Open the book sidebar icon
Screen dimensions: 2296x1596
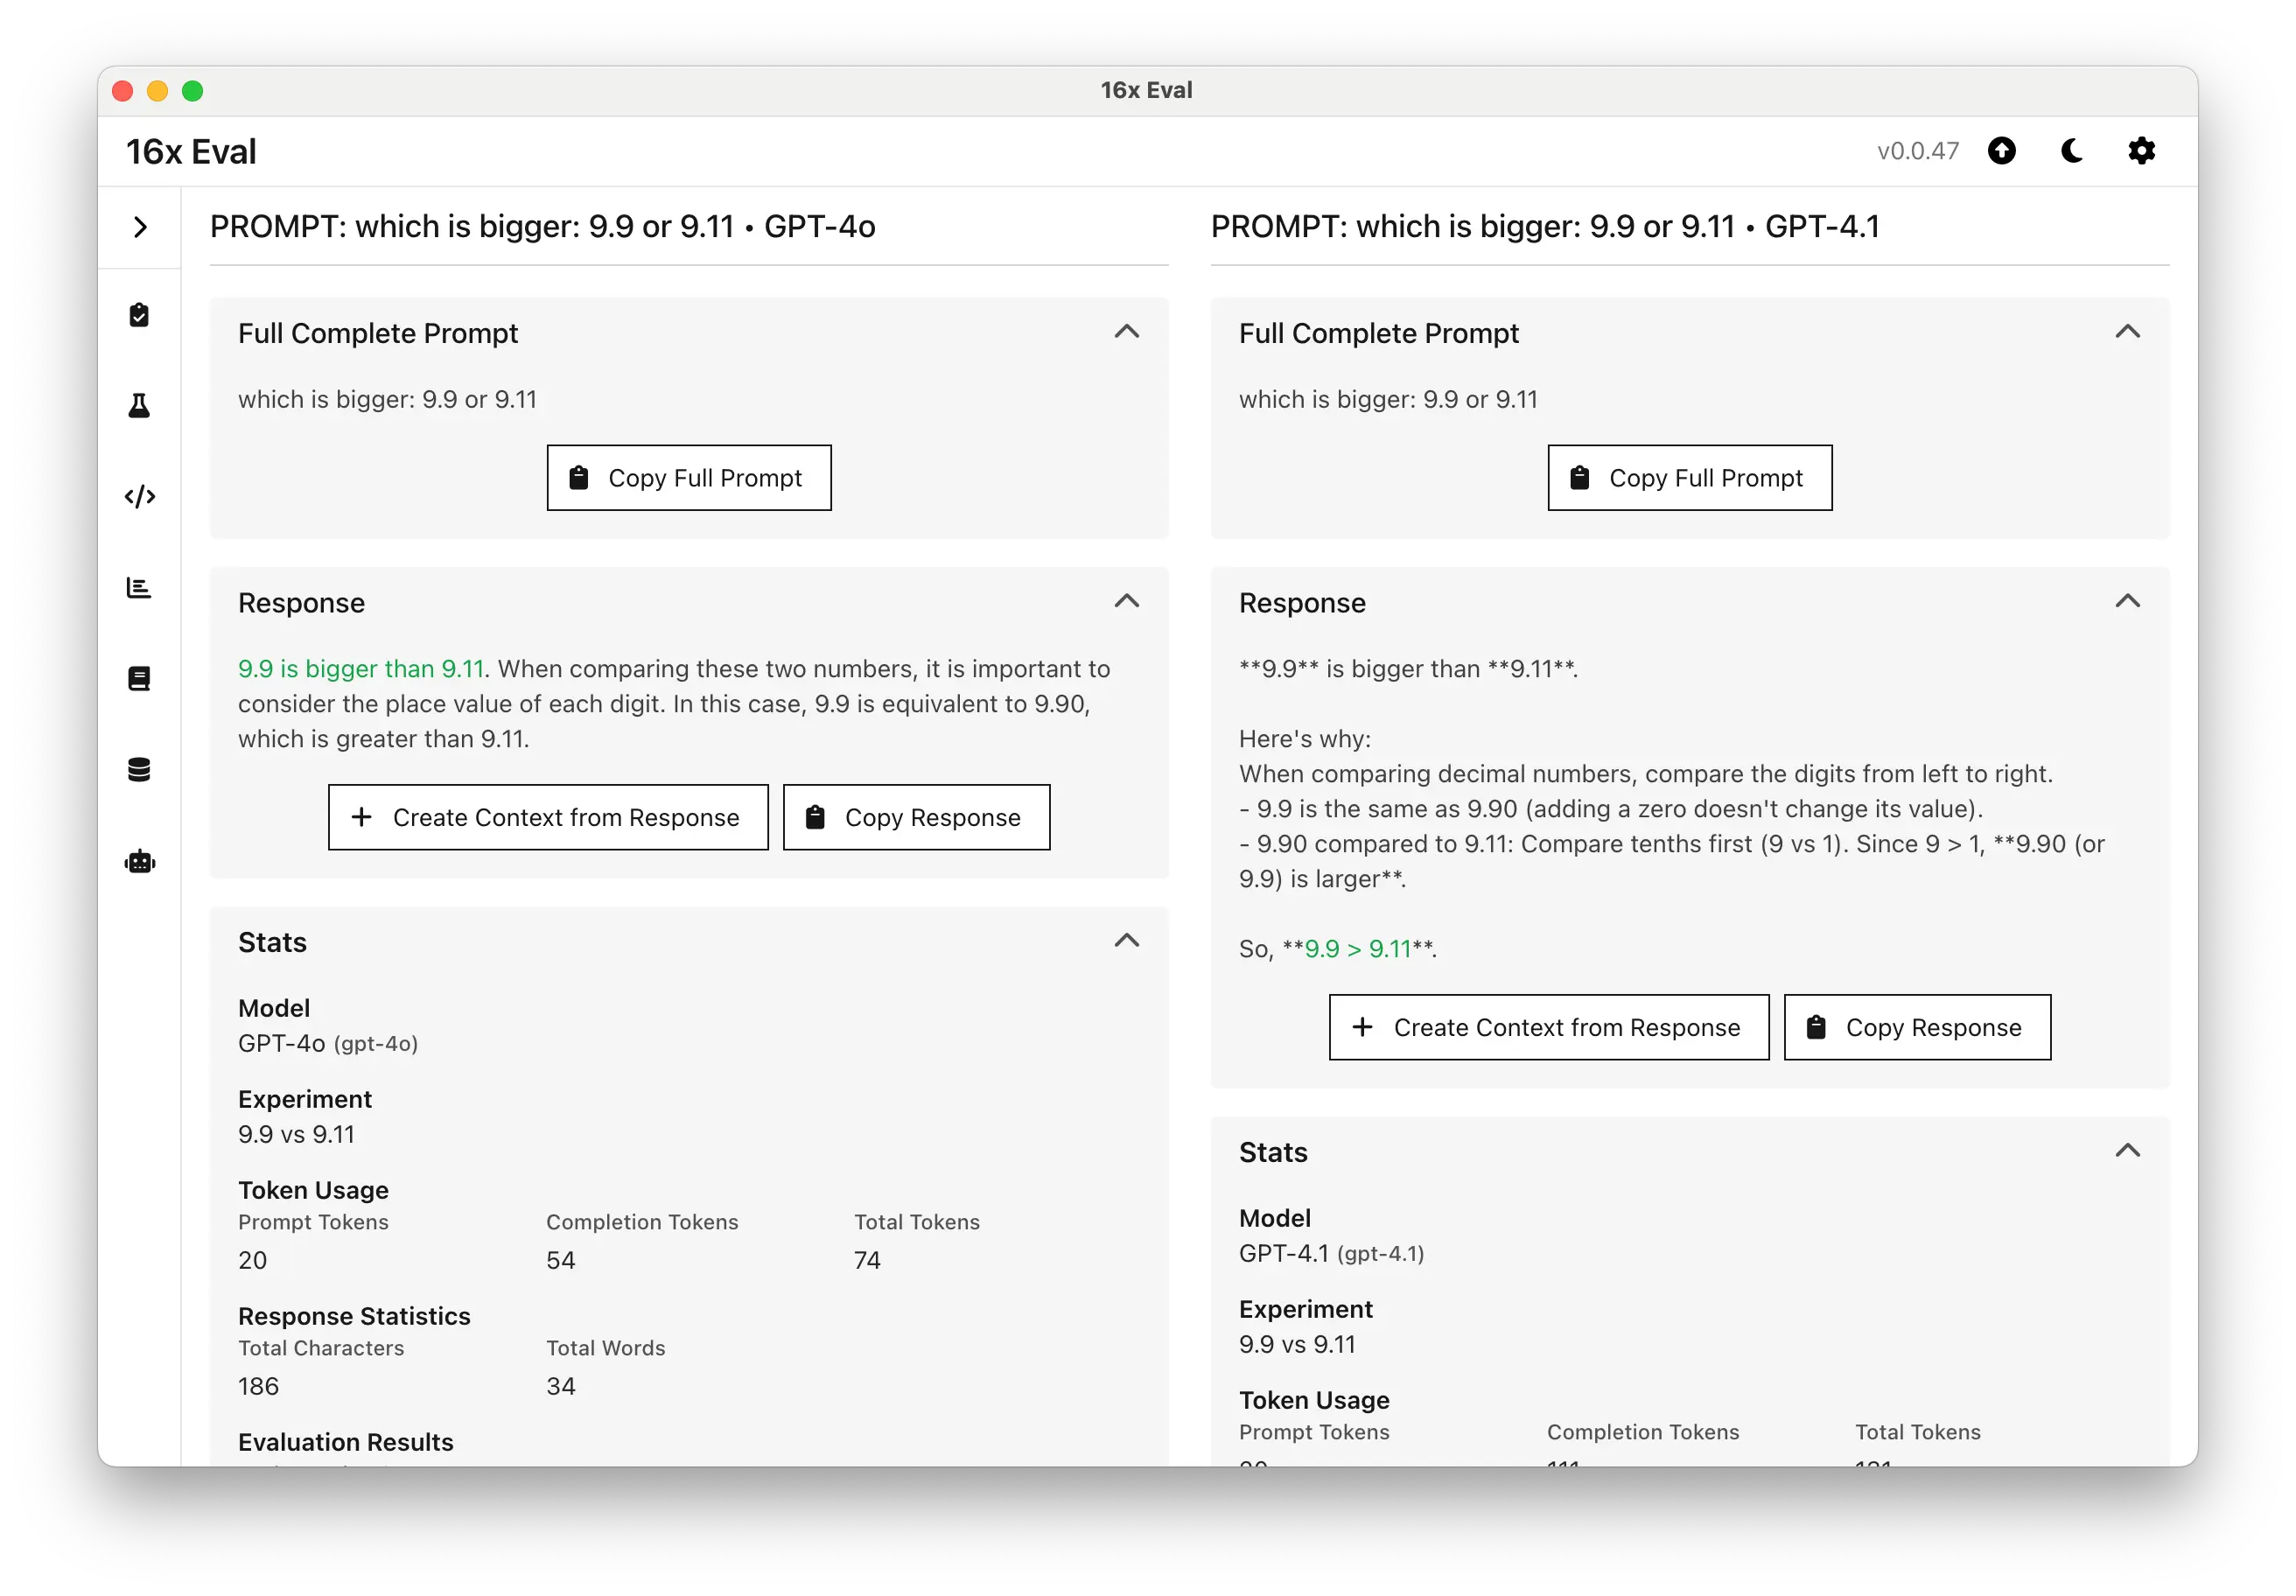point(139,678)
